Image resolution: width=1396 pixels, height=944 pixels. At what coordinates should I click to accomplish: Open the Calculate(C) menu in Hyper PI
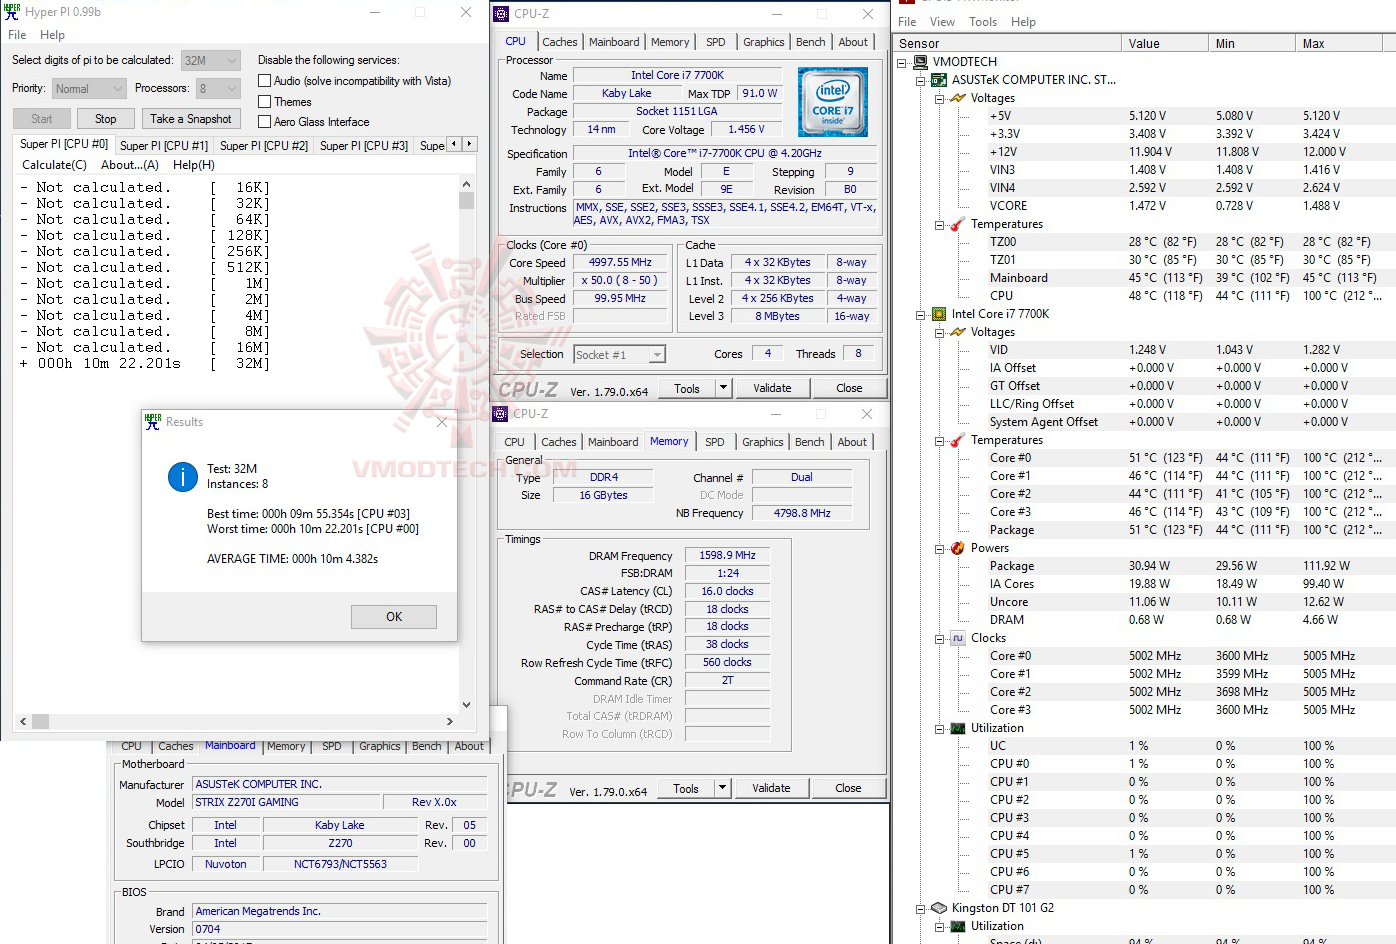(55, 165)
